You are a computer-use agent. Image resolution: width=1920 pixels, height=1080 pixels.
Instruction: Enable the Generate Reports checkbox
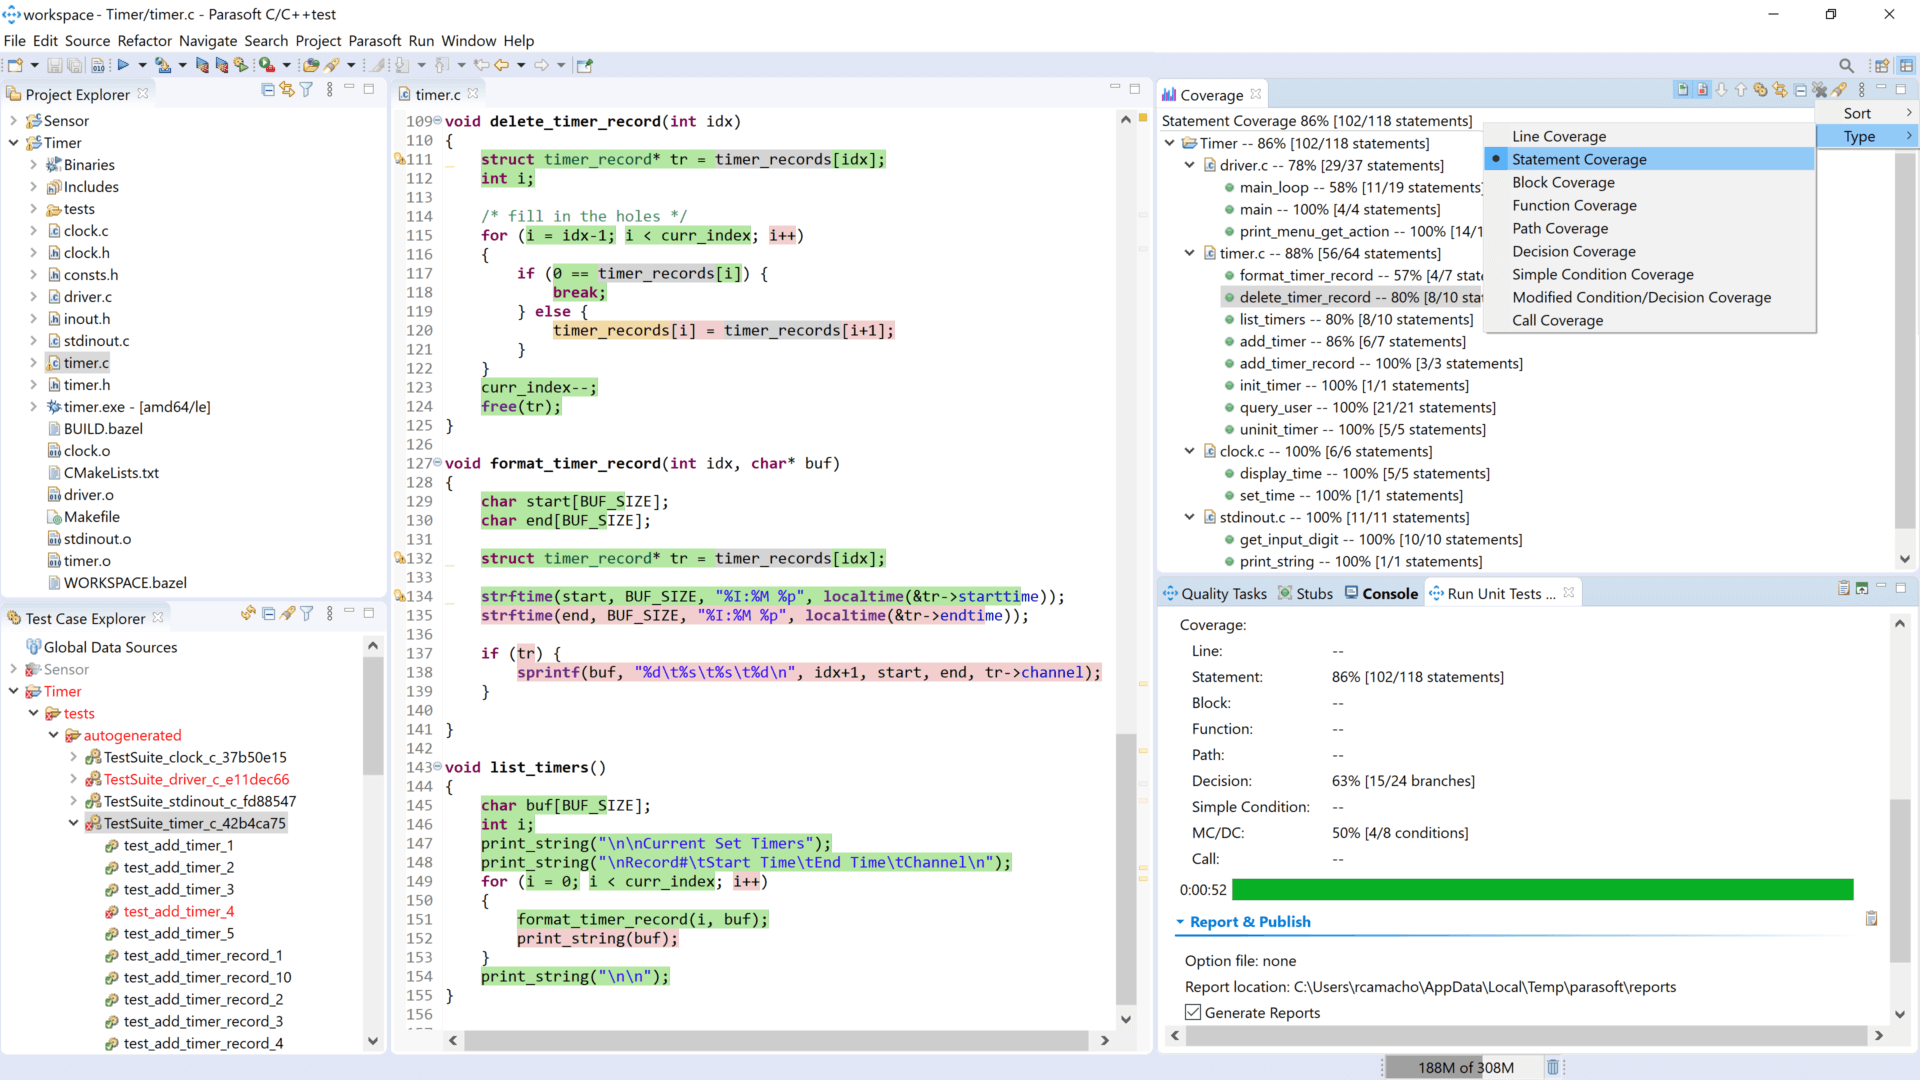click(1192, 1012)
